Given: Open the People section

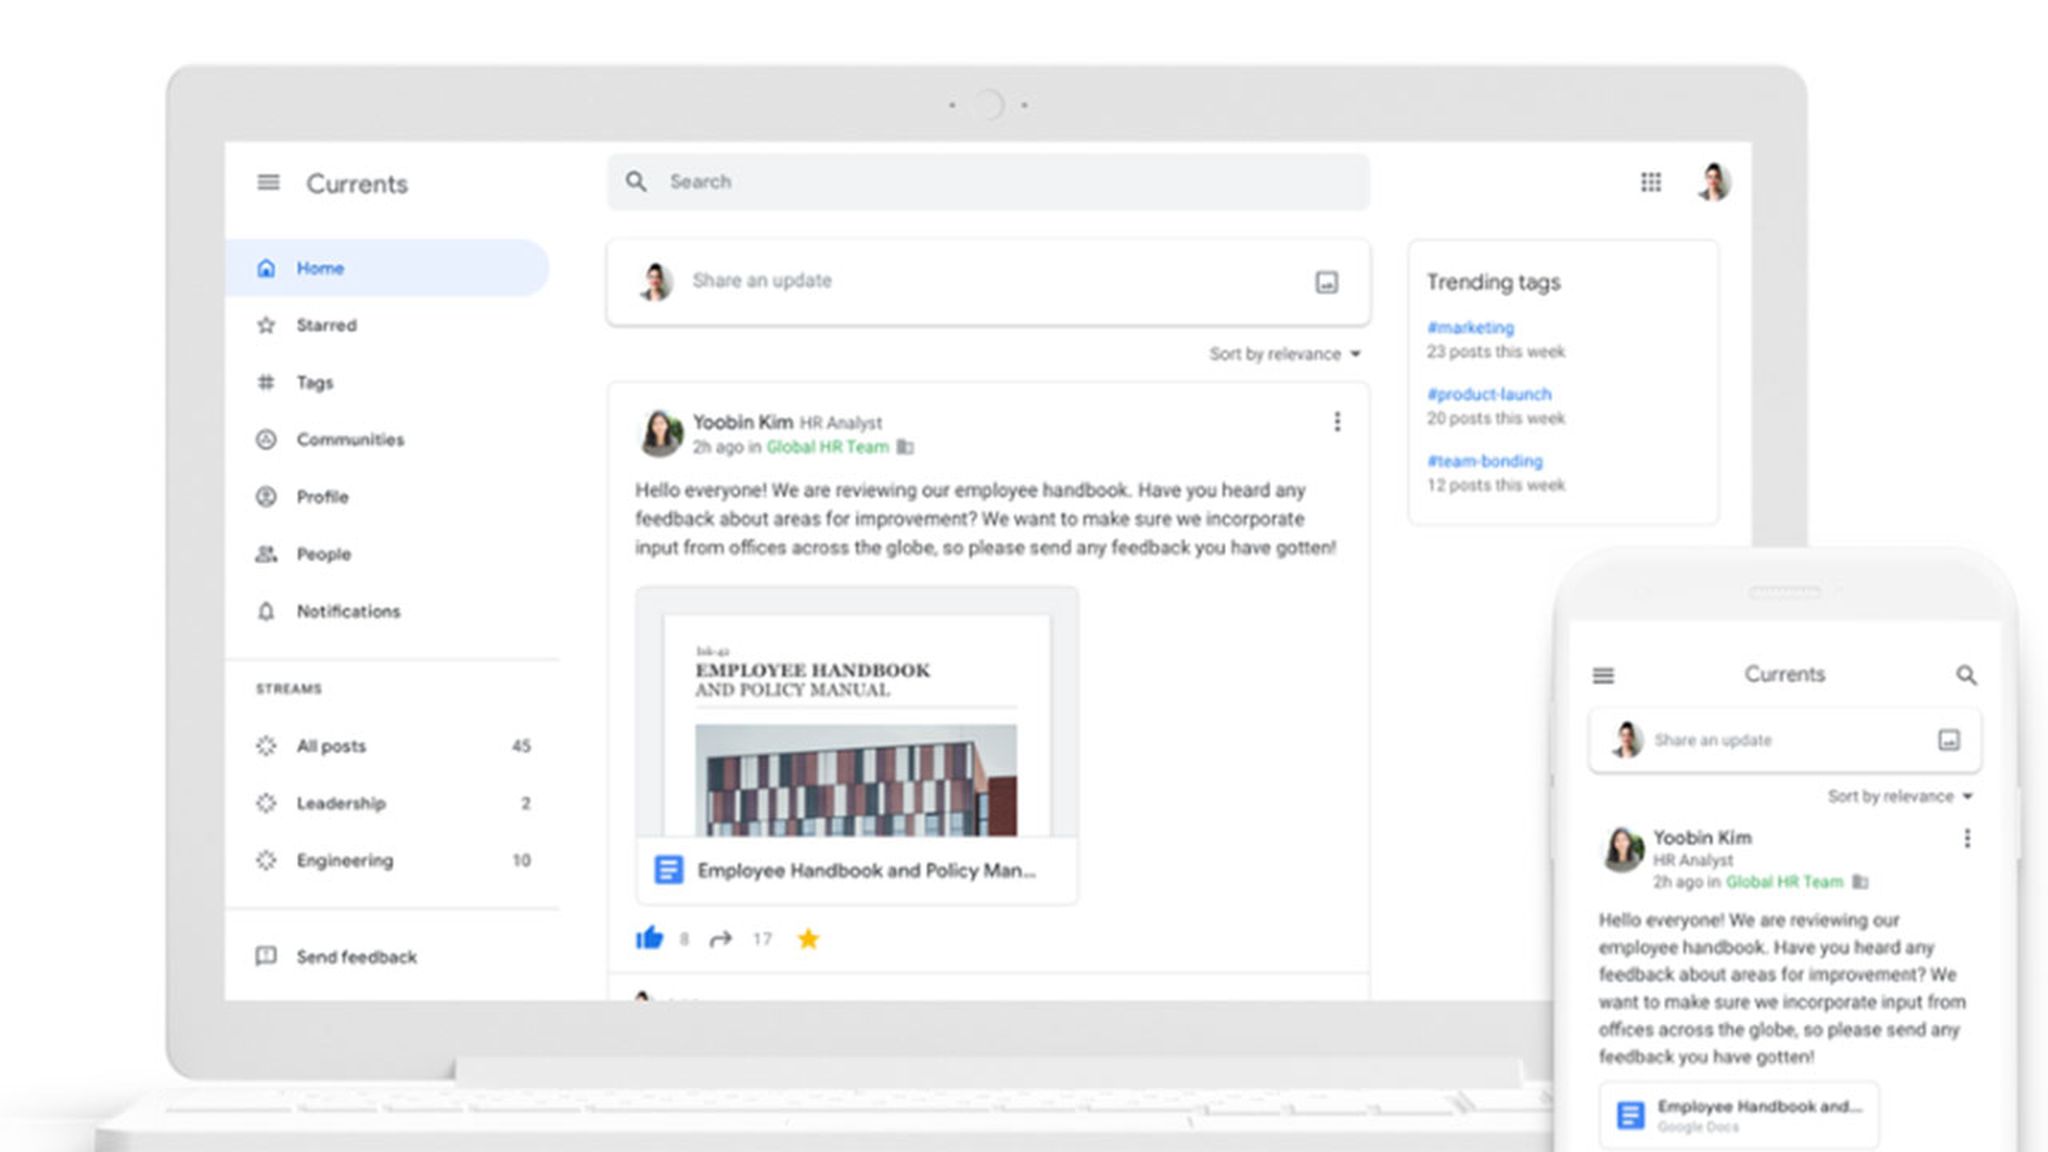Looking at the screenshot, I should 322,553.
